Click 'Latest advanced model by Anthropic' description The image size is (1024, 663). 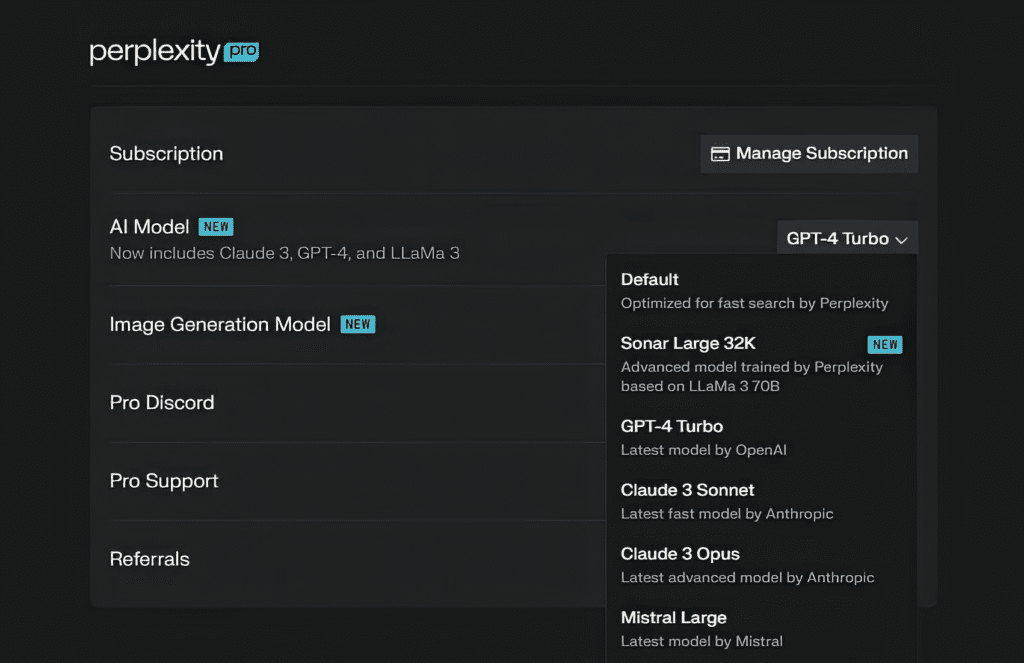point(747,577)
